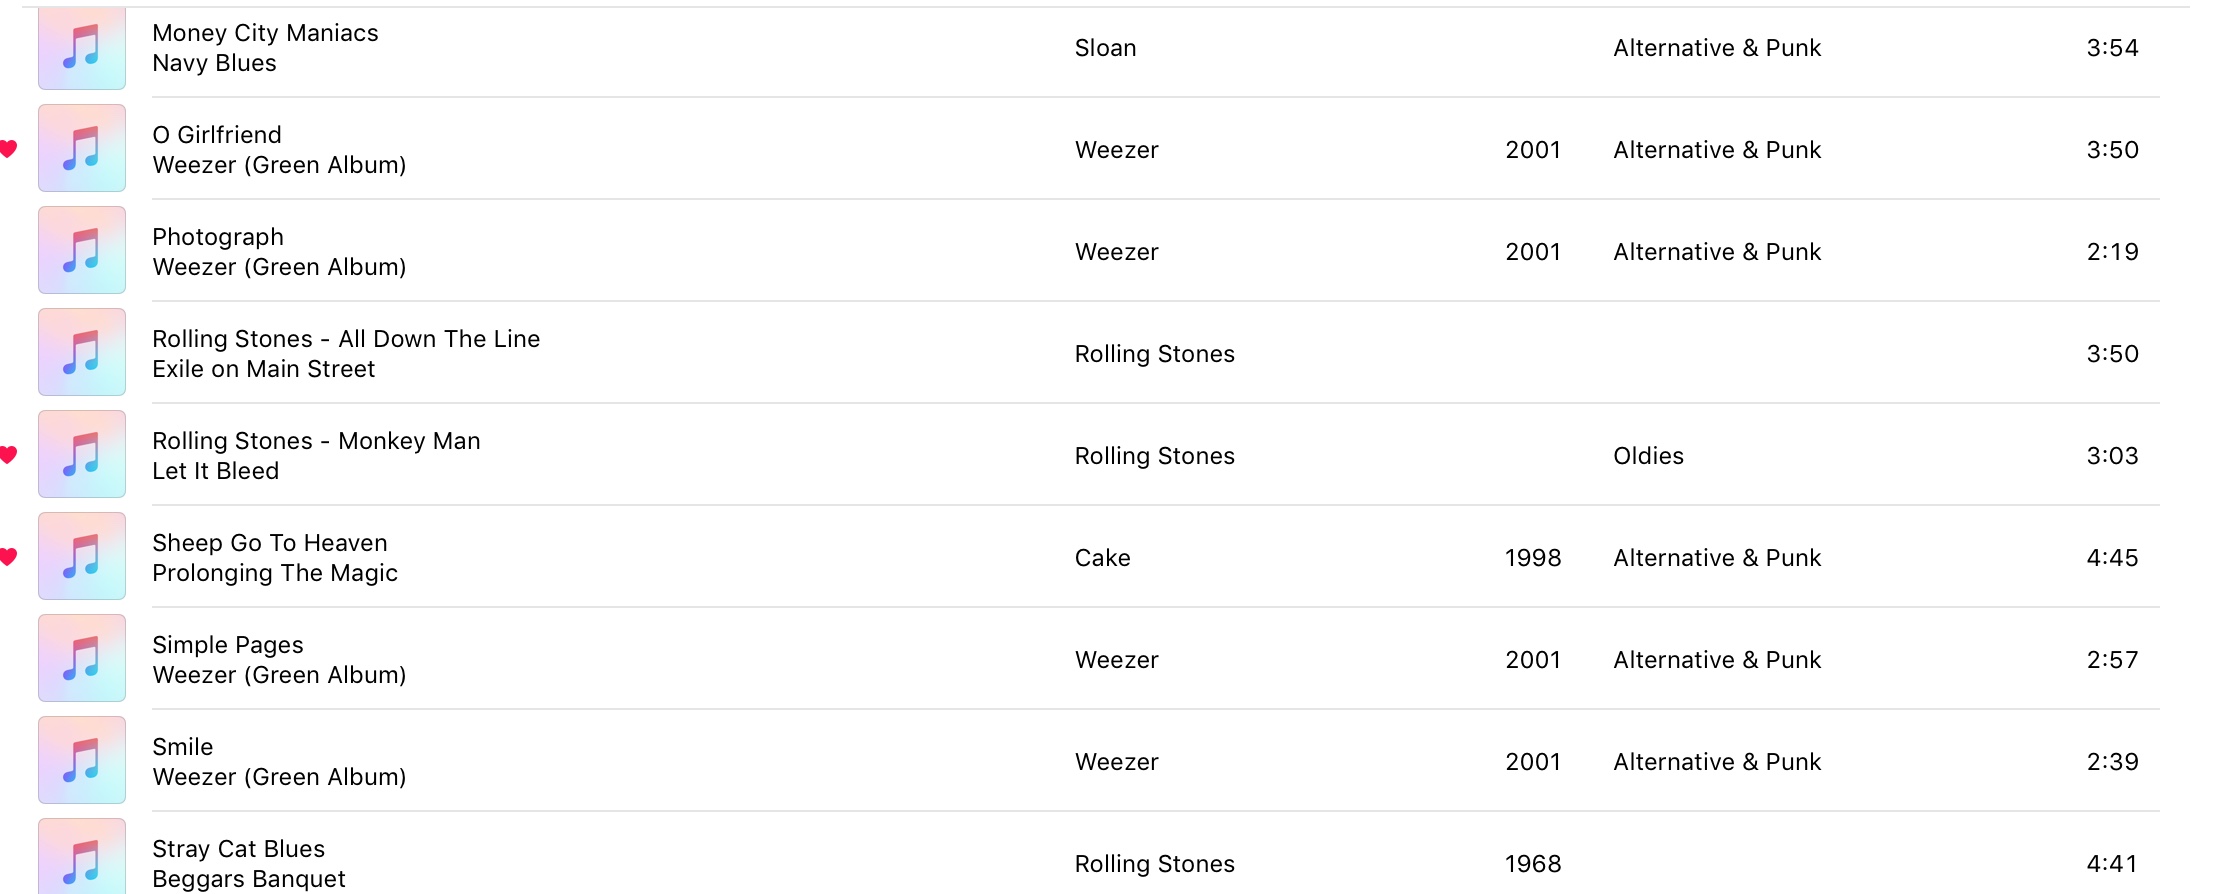The width and height of the screenshot is (2228, 894).
Task: Click the Simple Pages artwork icon
Action: (x=82, y=658)
